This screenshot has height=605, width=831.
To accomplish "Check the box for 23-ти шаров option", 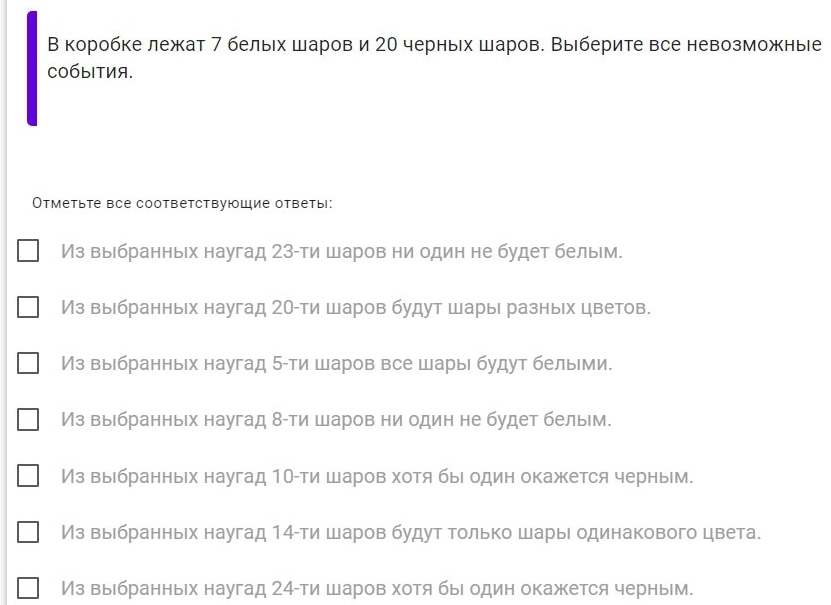I will [x=28, y=250].
